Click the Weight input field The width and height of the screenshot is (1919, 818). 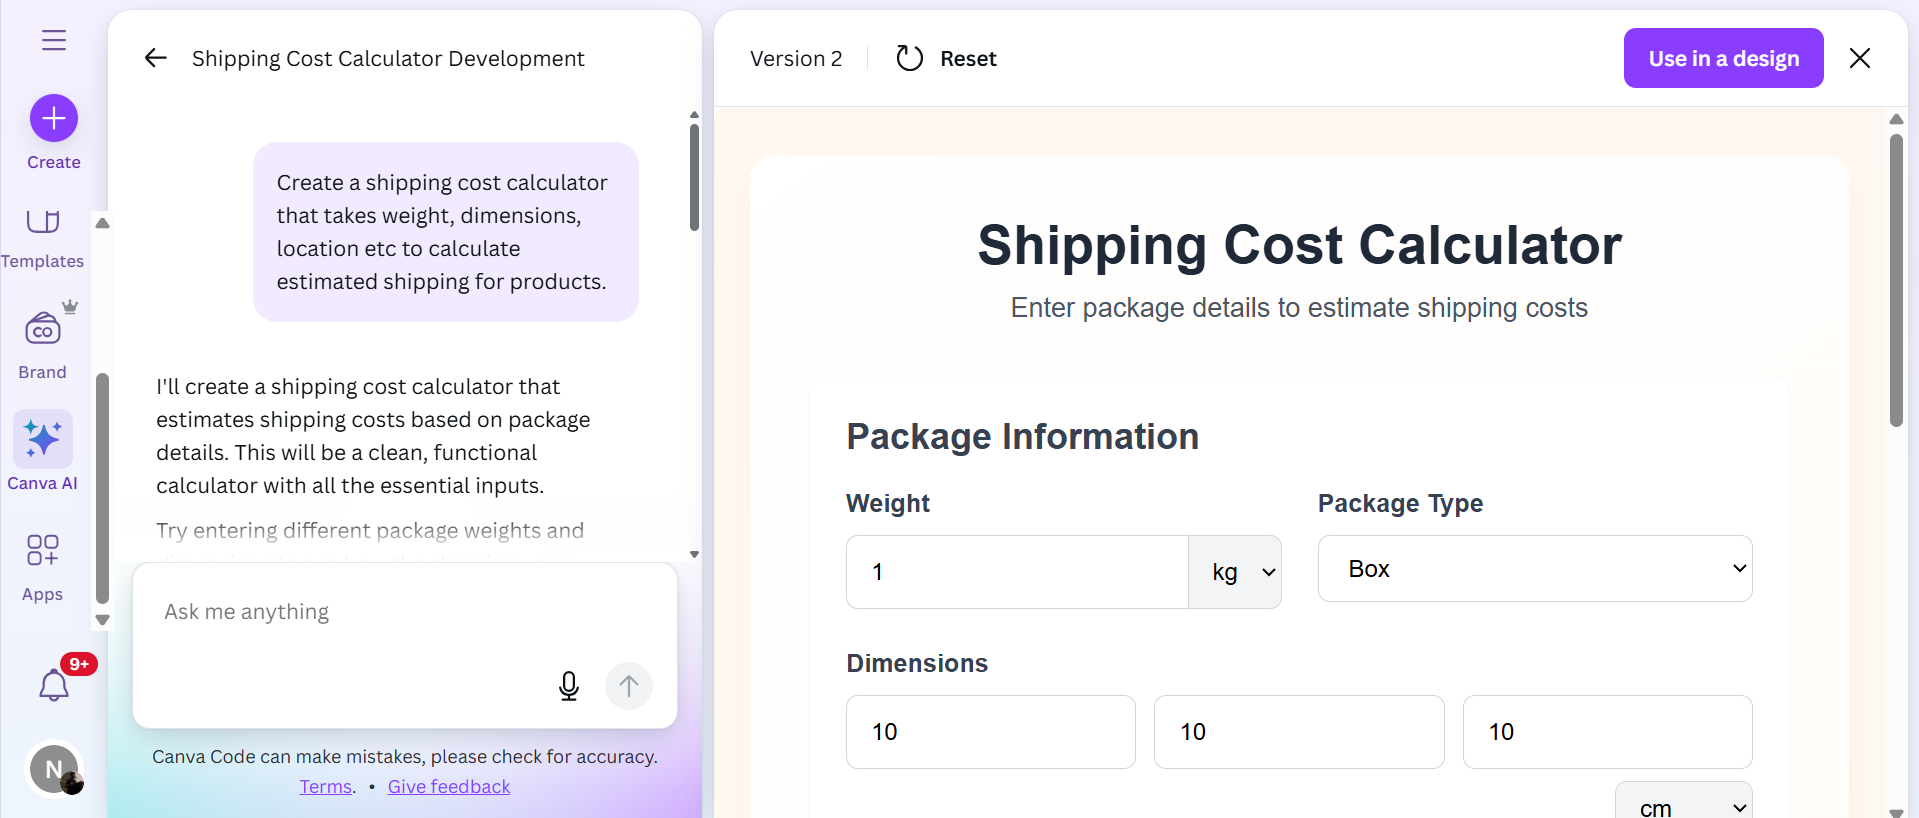click(1016, 572)
